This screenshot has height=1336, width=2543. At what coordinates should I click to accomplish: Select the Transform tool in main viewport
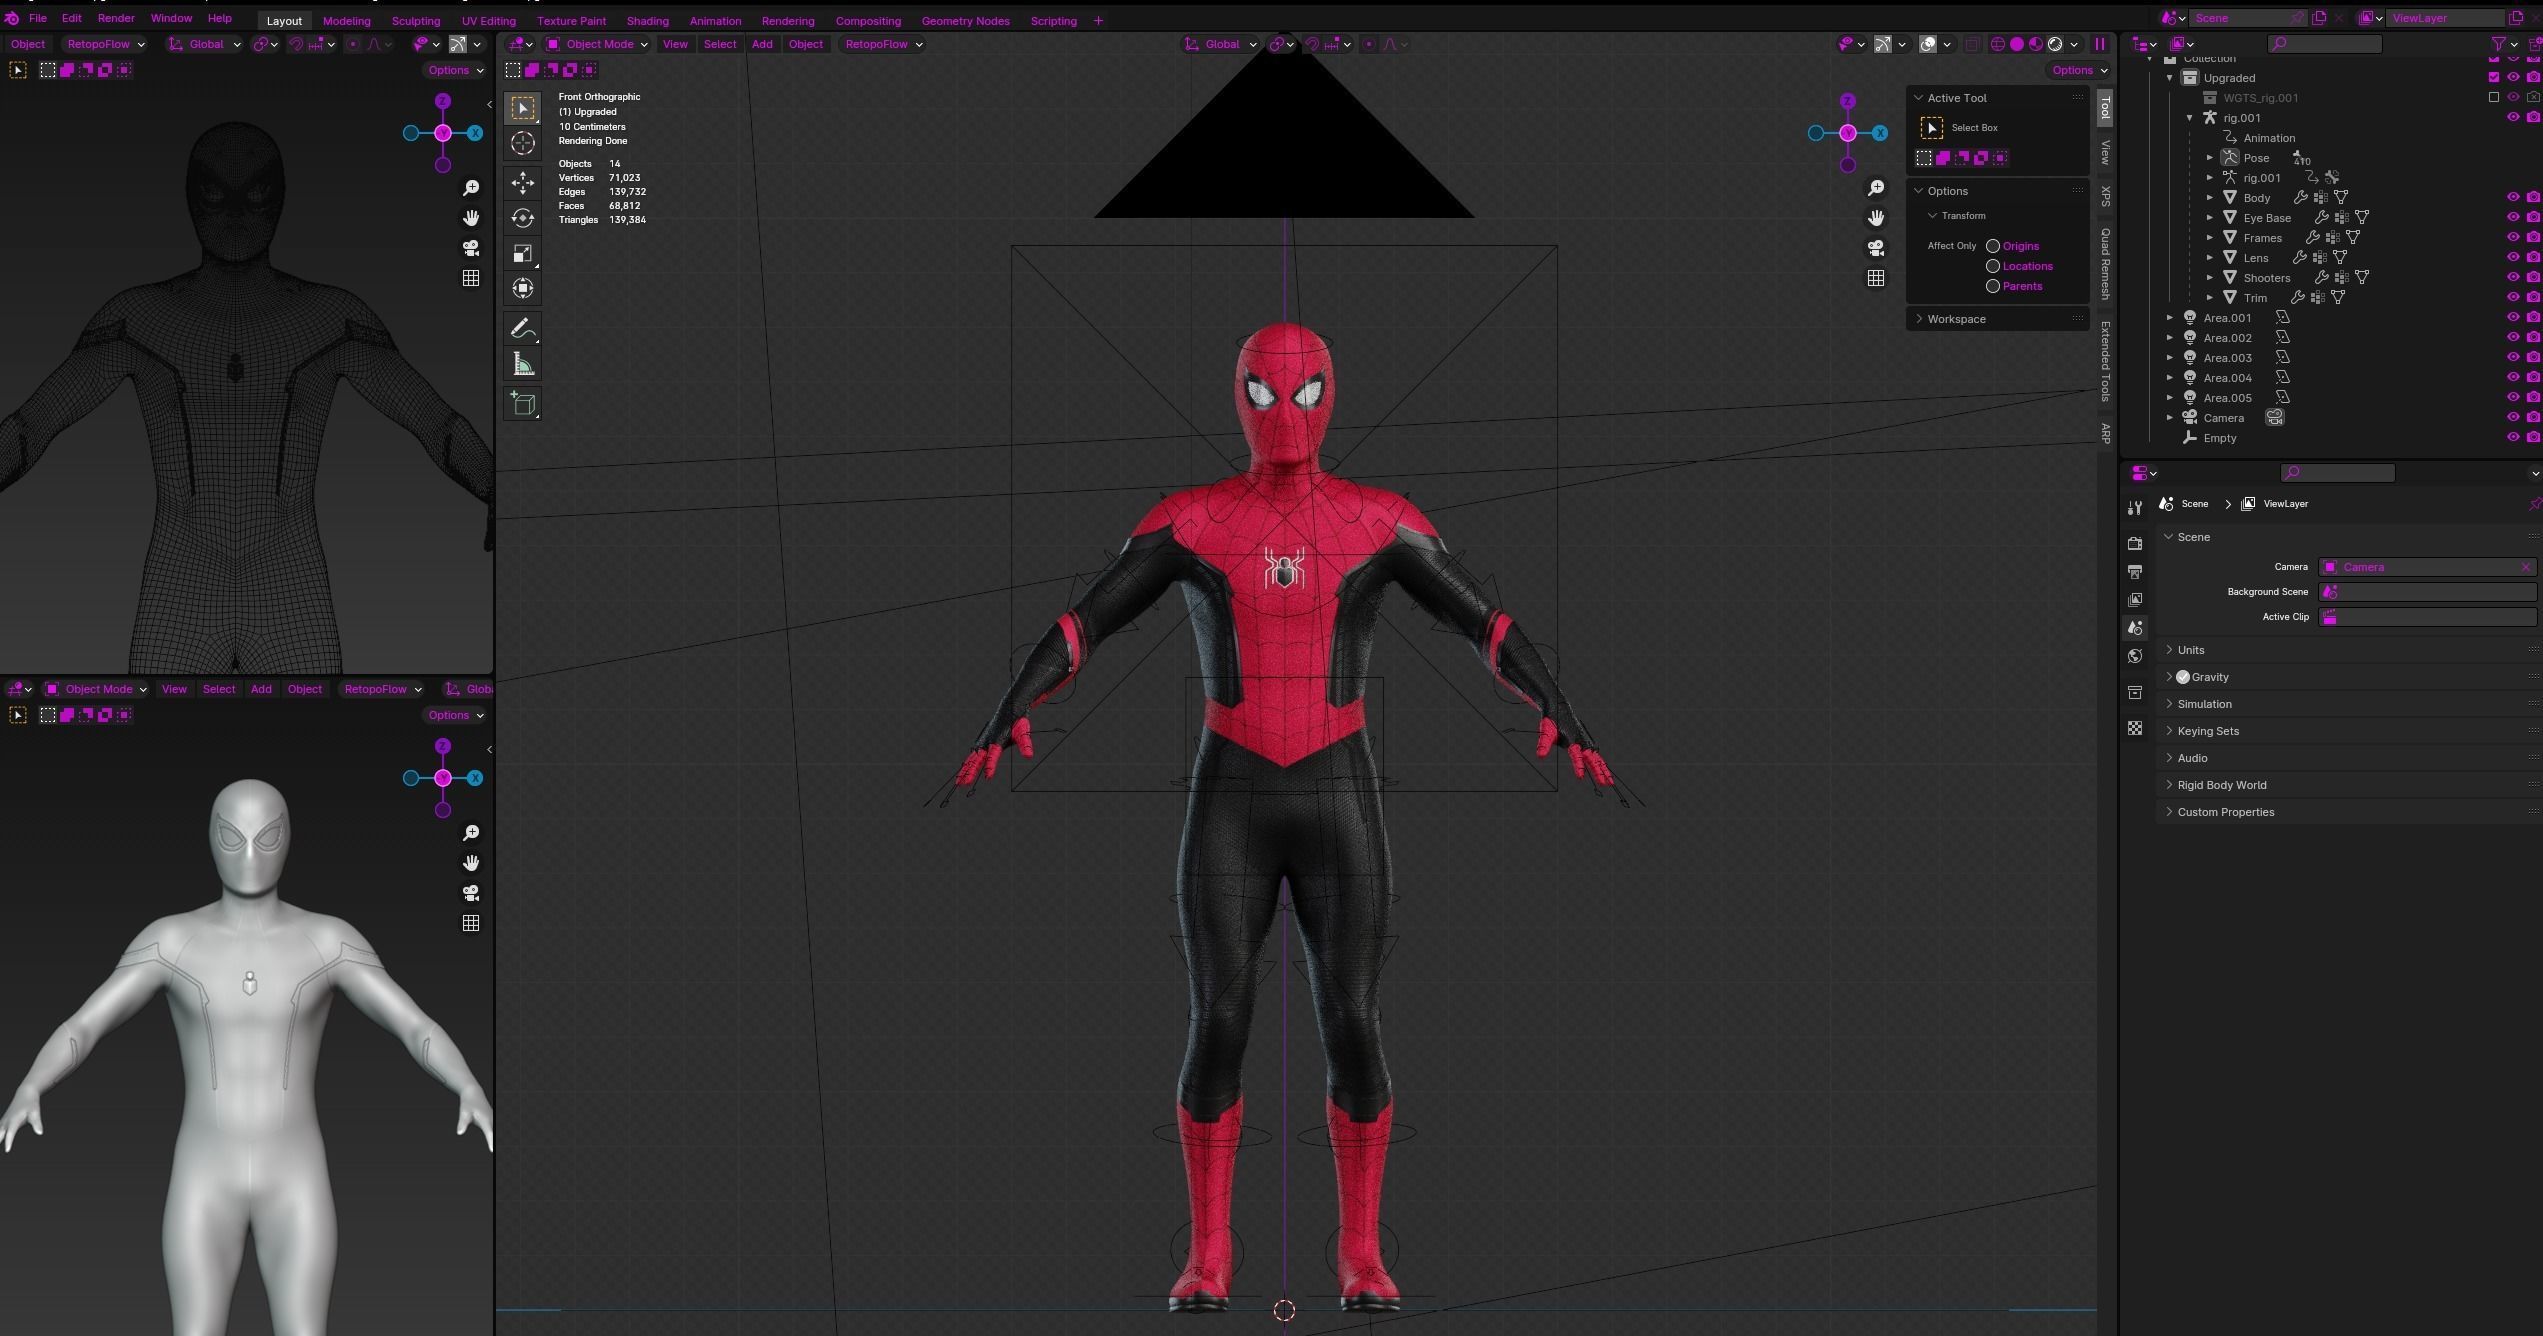[x=522, y=288]
